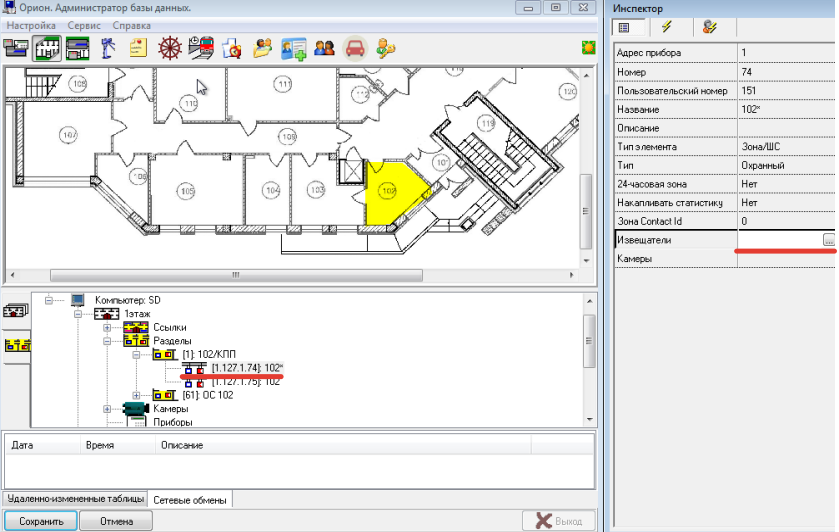Expand the Ссылки tree node
Image resolution: width=839 pixels, height=532 pixels.
(108, 327)
